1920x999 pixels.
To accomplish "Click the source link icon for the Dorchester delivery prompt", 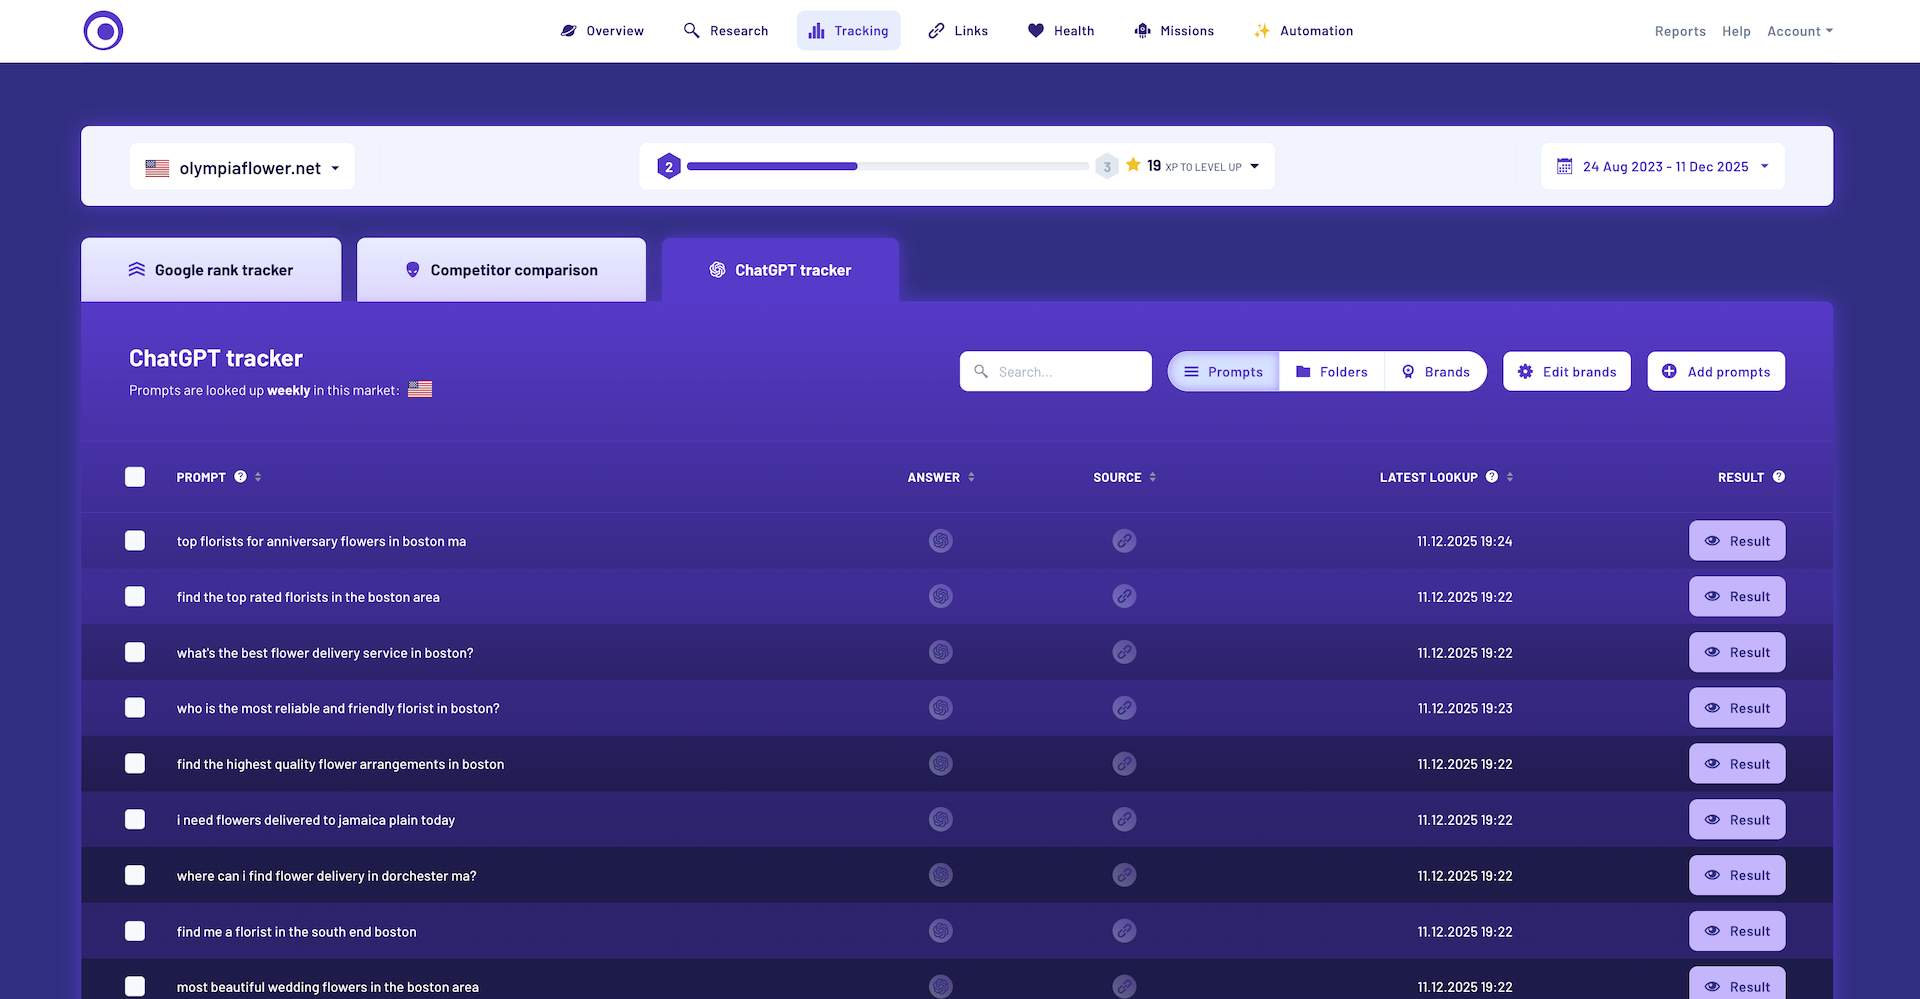I will click(x=1124, y=875).
